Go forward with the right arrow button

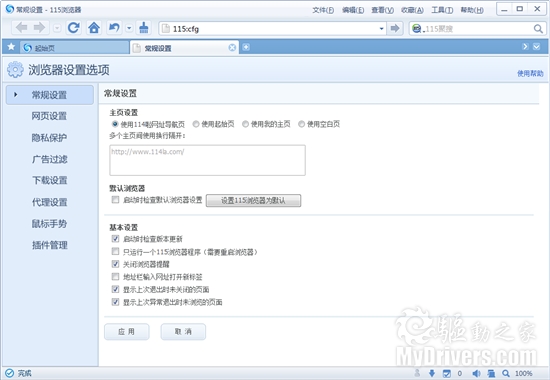pyautogui.click(x=39, y=28)
